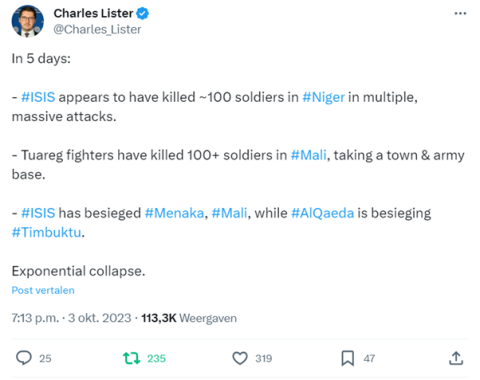
Task: Click the 113,3K Weergaven view count
Action: coord(189,318)
